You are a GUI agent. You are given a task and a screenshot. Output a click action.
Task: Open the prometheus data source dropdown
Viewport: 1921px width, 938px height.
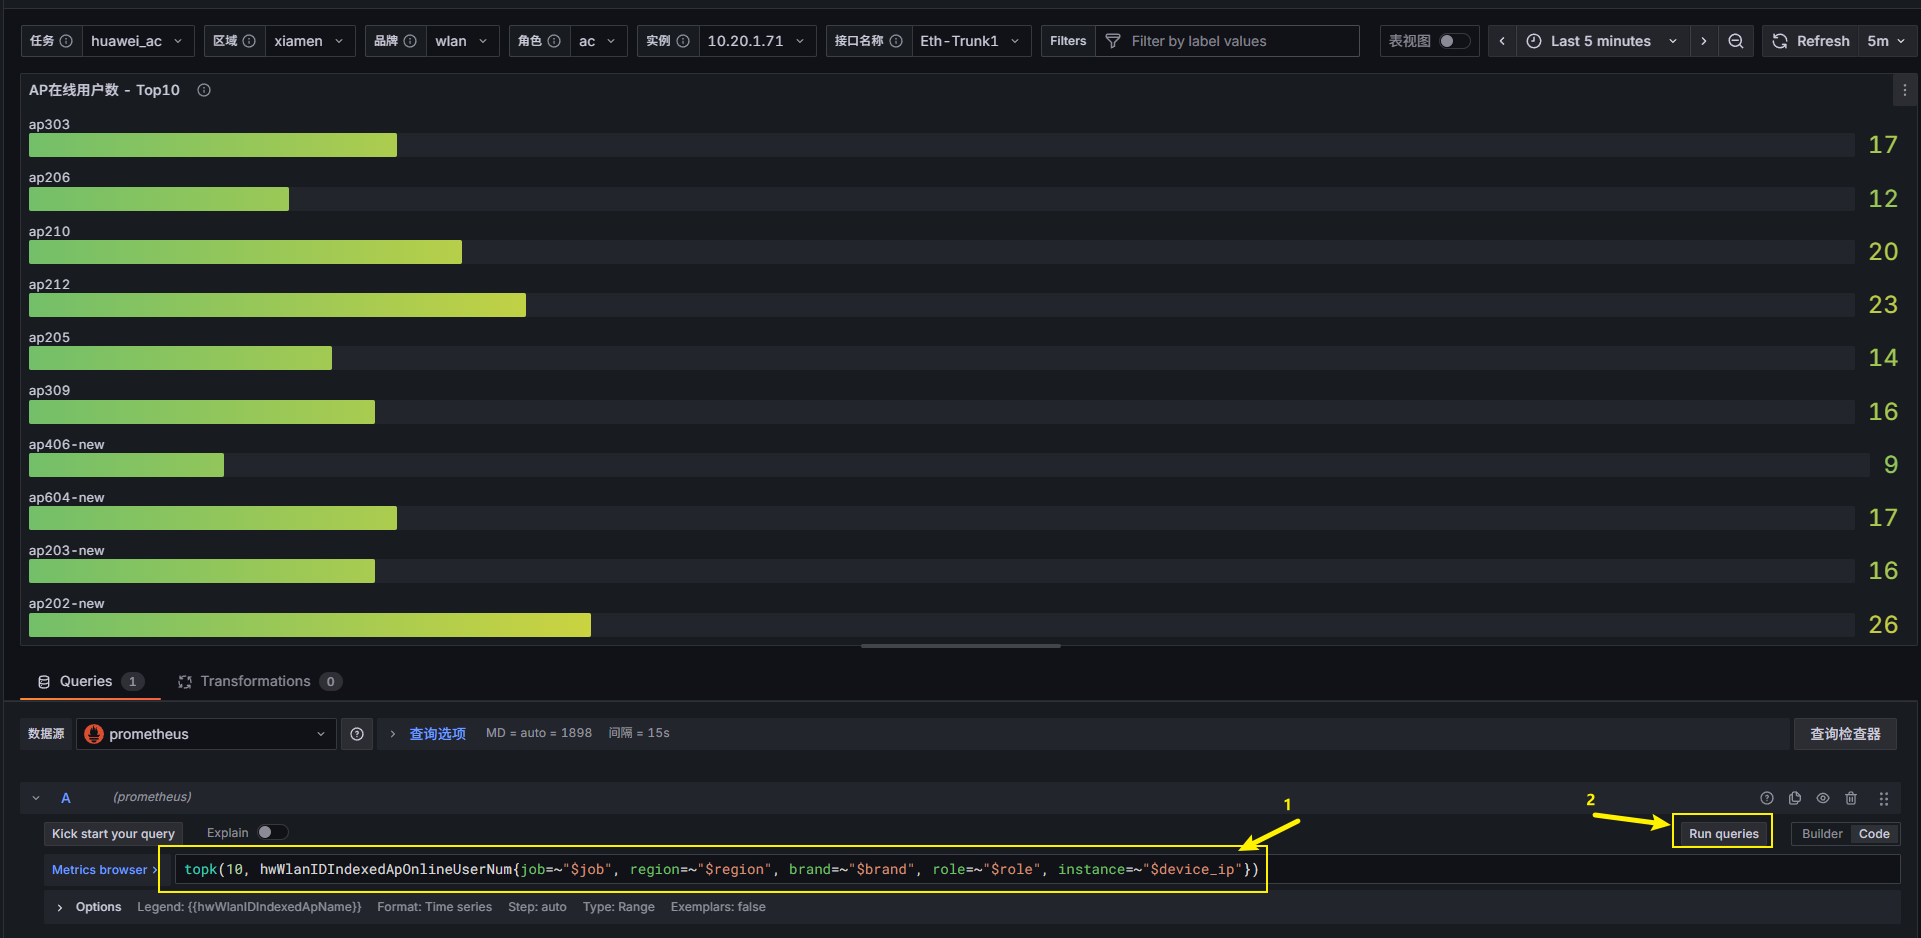[206, 734]
